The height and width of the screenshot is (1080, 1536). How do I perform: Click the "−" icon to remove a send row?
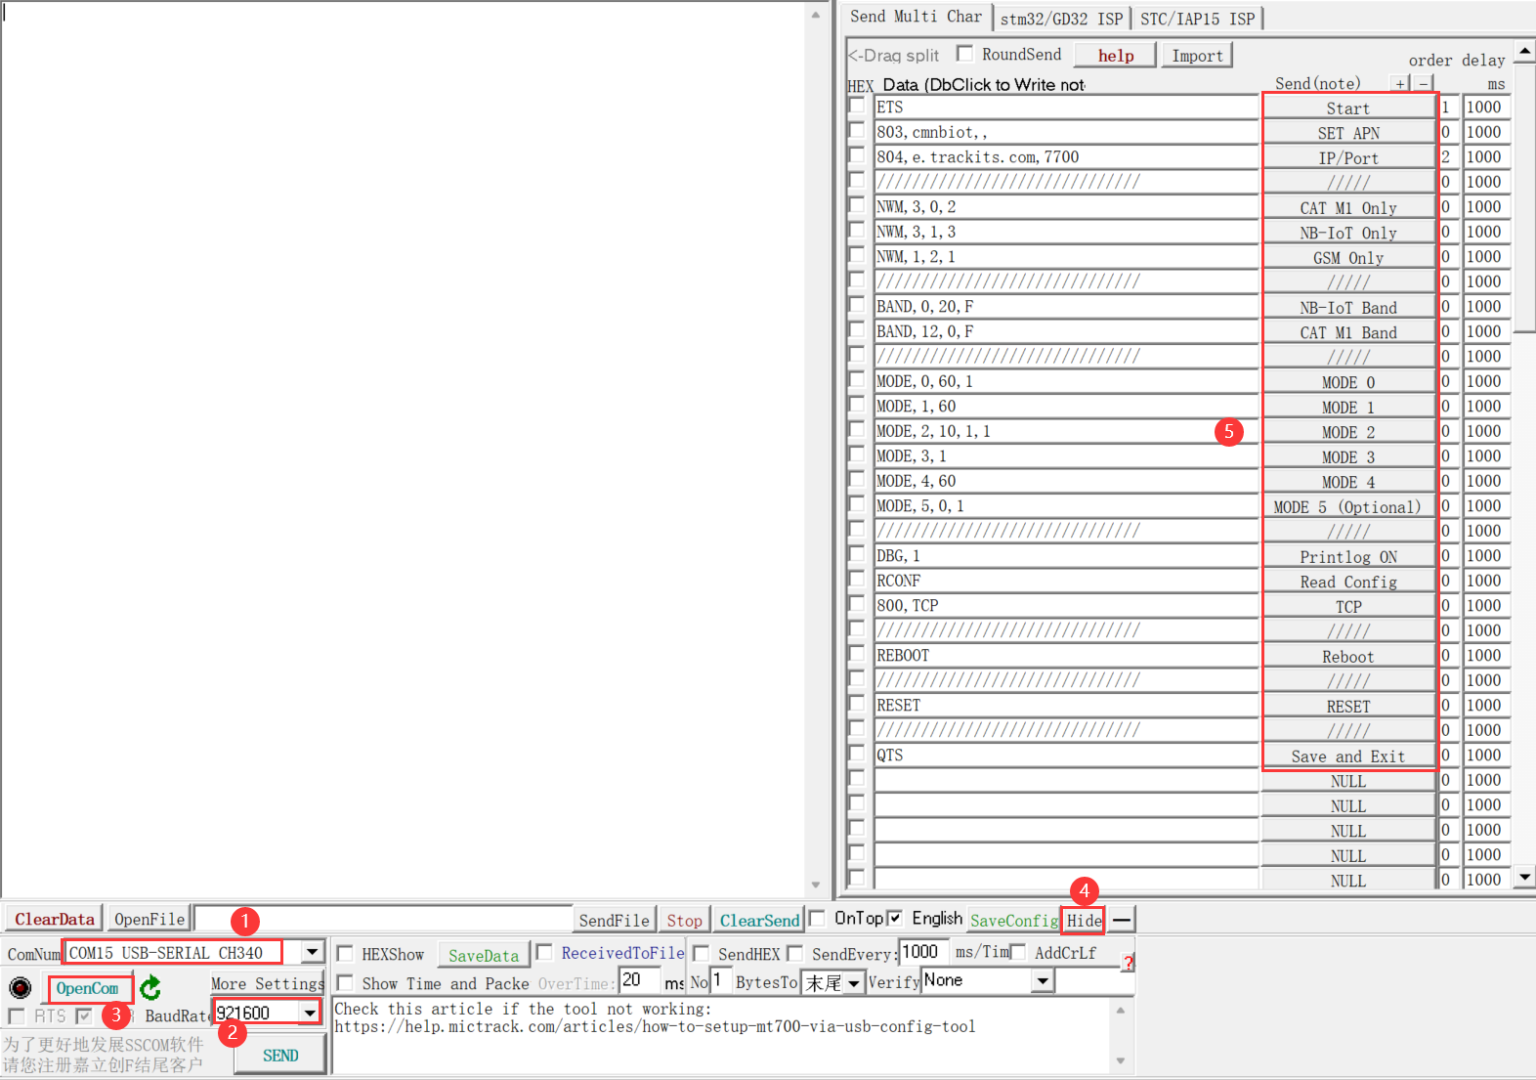point(1424,84)
